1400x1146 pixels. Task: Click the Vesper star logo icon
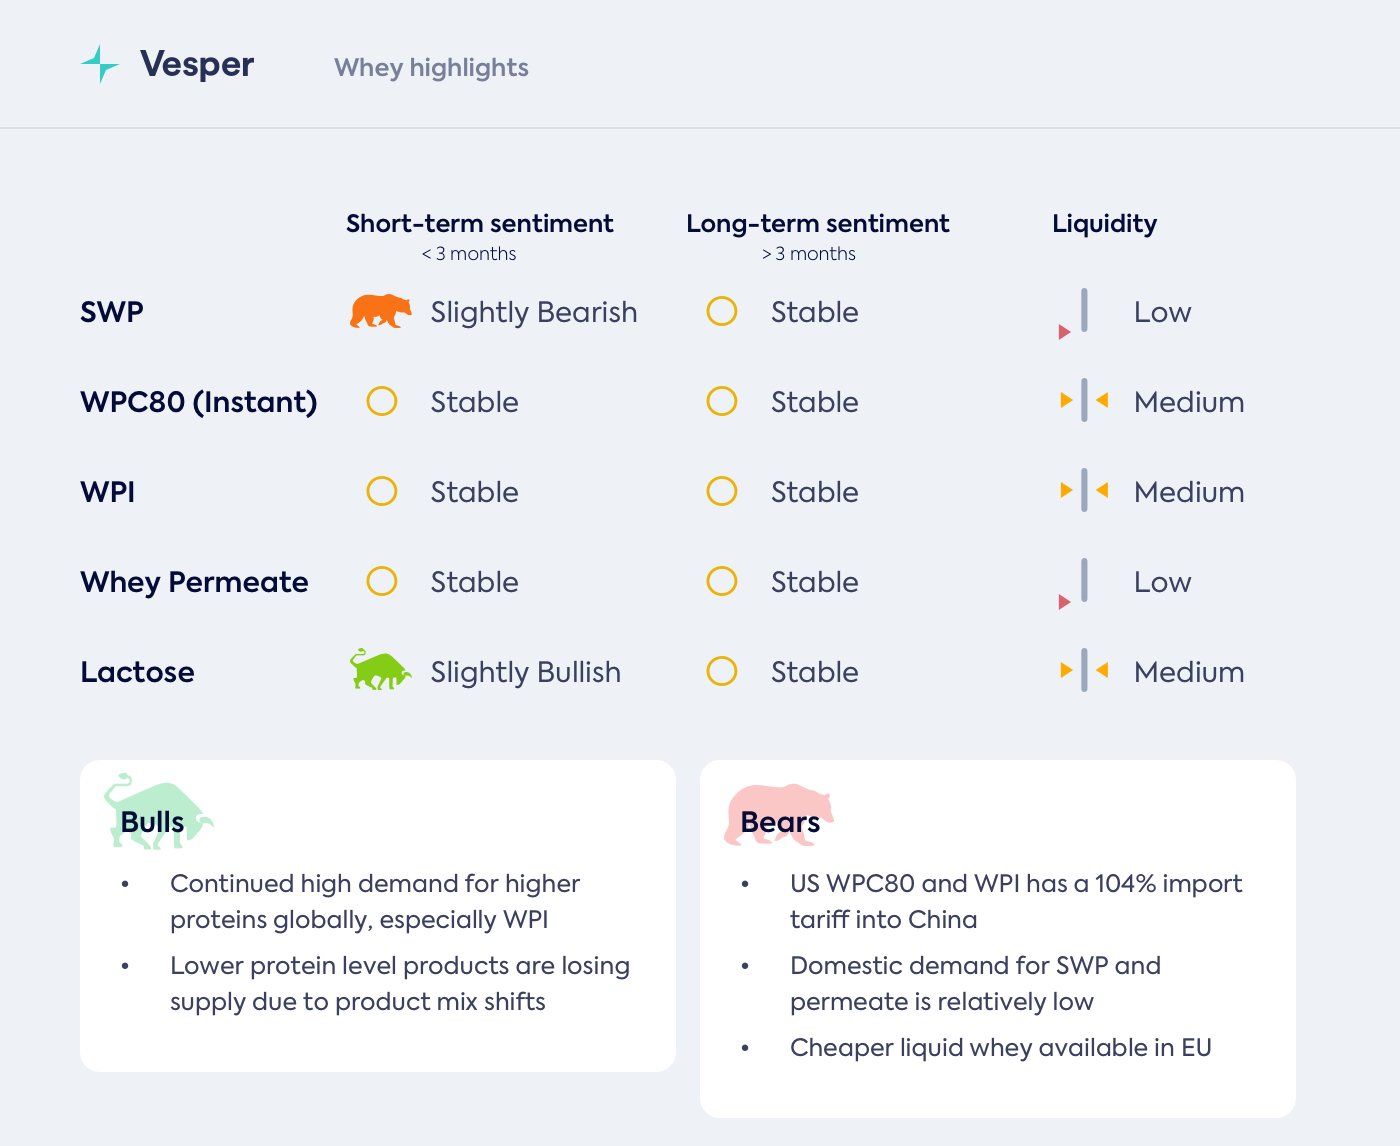tap(99, 64)
